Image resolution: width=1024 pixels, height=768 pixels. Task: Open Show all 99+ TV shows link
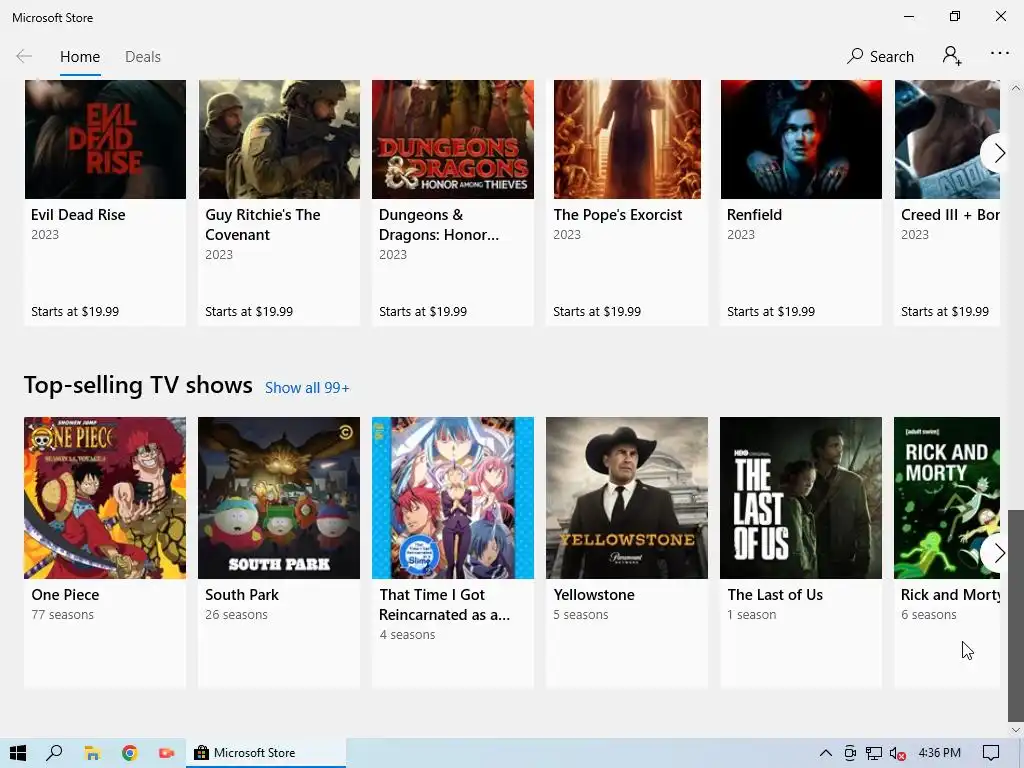pos(307,388)
